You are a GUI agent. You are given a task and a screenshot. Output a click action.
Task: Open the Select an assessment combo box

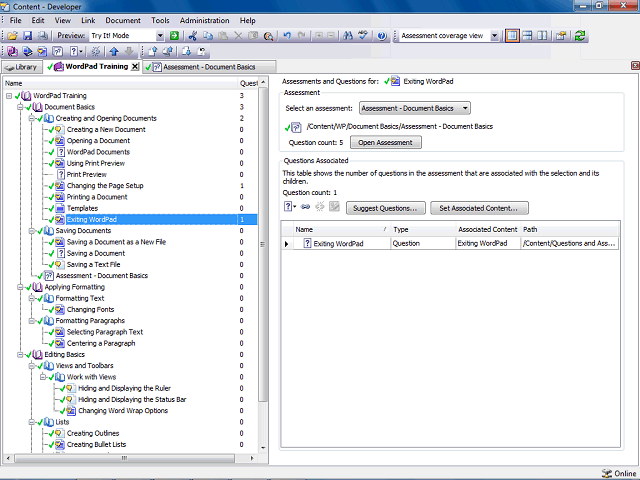pyautogui.click(x=415, y=108)
